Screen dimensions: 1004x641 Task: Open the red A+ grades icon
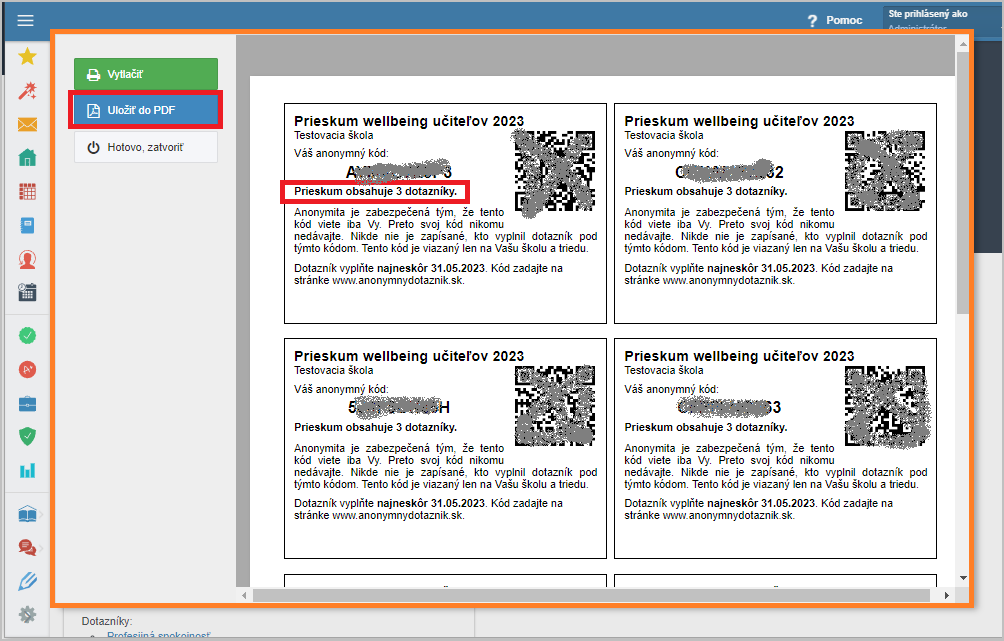pos(27,369)
